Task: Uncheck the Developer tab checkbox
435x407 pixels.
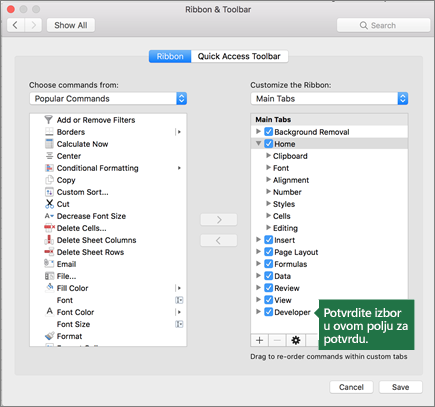Action: [269, 312]
